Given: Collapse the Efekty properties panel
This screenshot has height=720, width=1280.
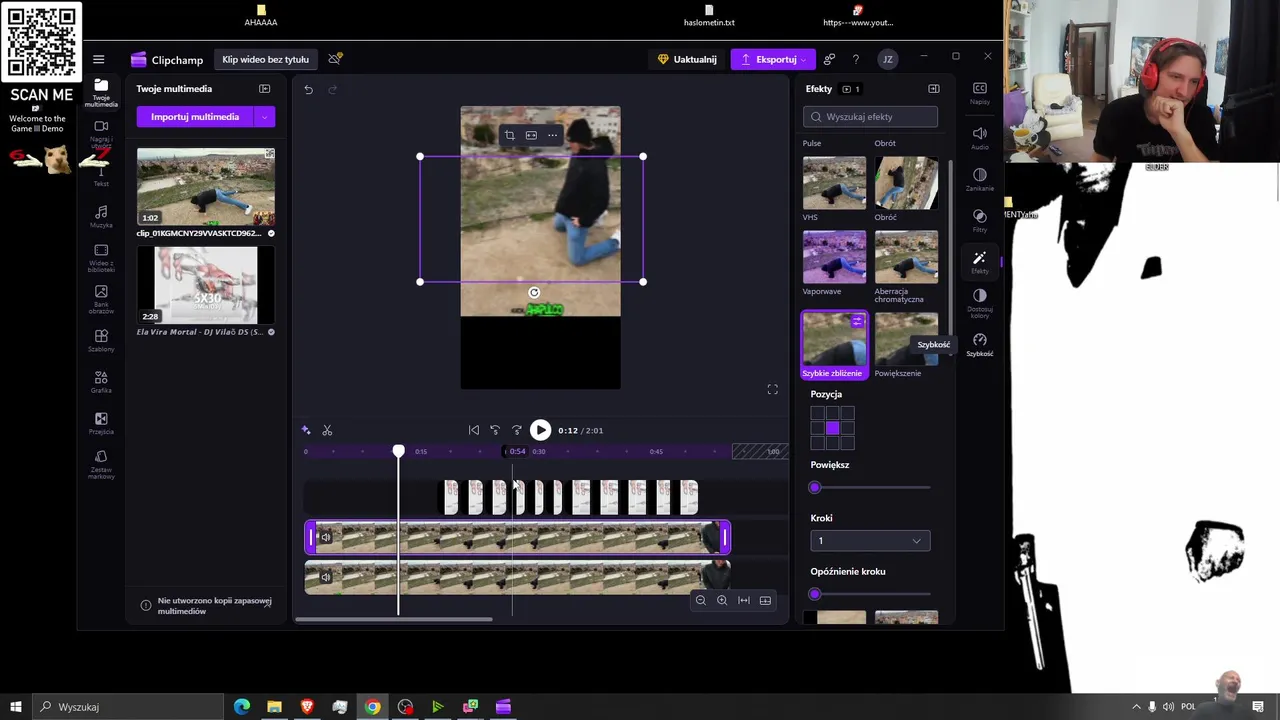Looking at the screenshot, I should pyautogui.click(x=933, y=89).
